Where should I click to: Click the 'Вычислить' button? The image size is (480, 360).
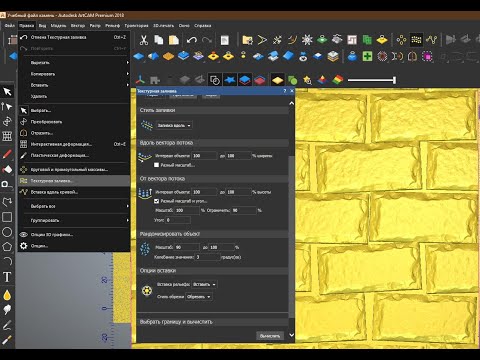click(270, 336)
